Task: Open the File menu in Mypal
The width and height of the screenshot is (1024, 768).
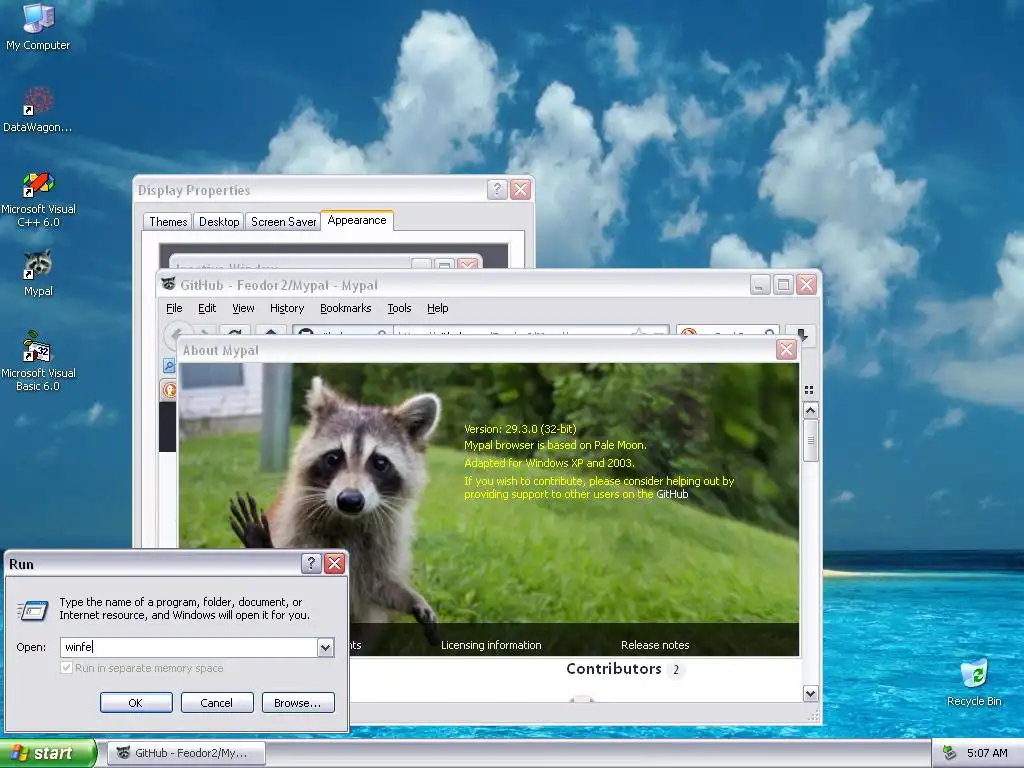Action: [x=174, y=308]
